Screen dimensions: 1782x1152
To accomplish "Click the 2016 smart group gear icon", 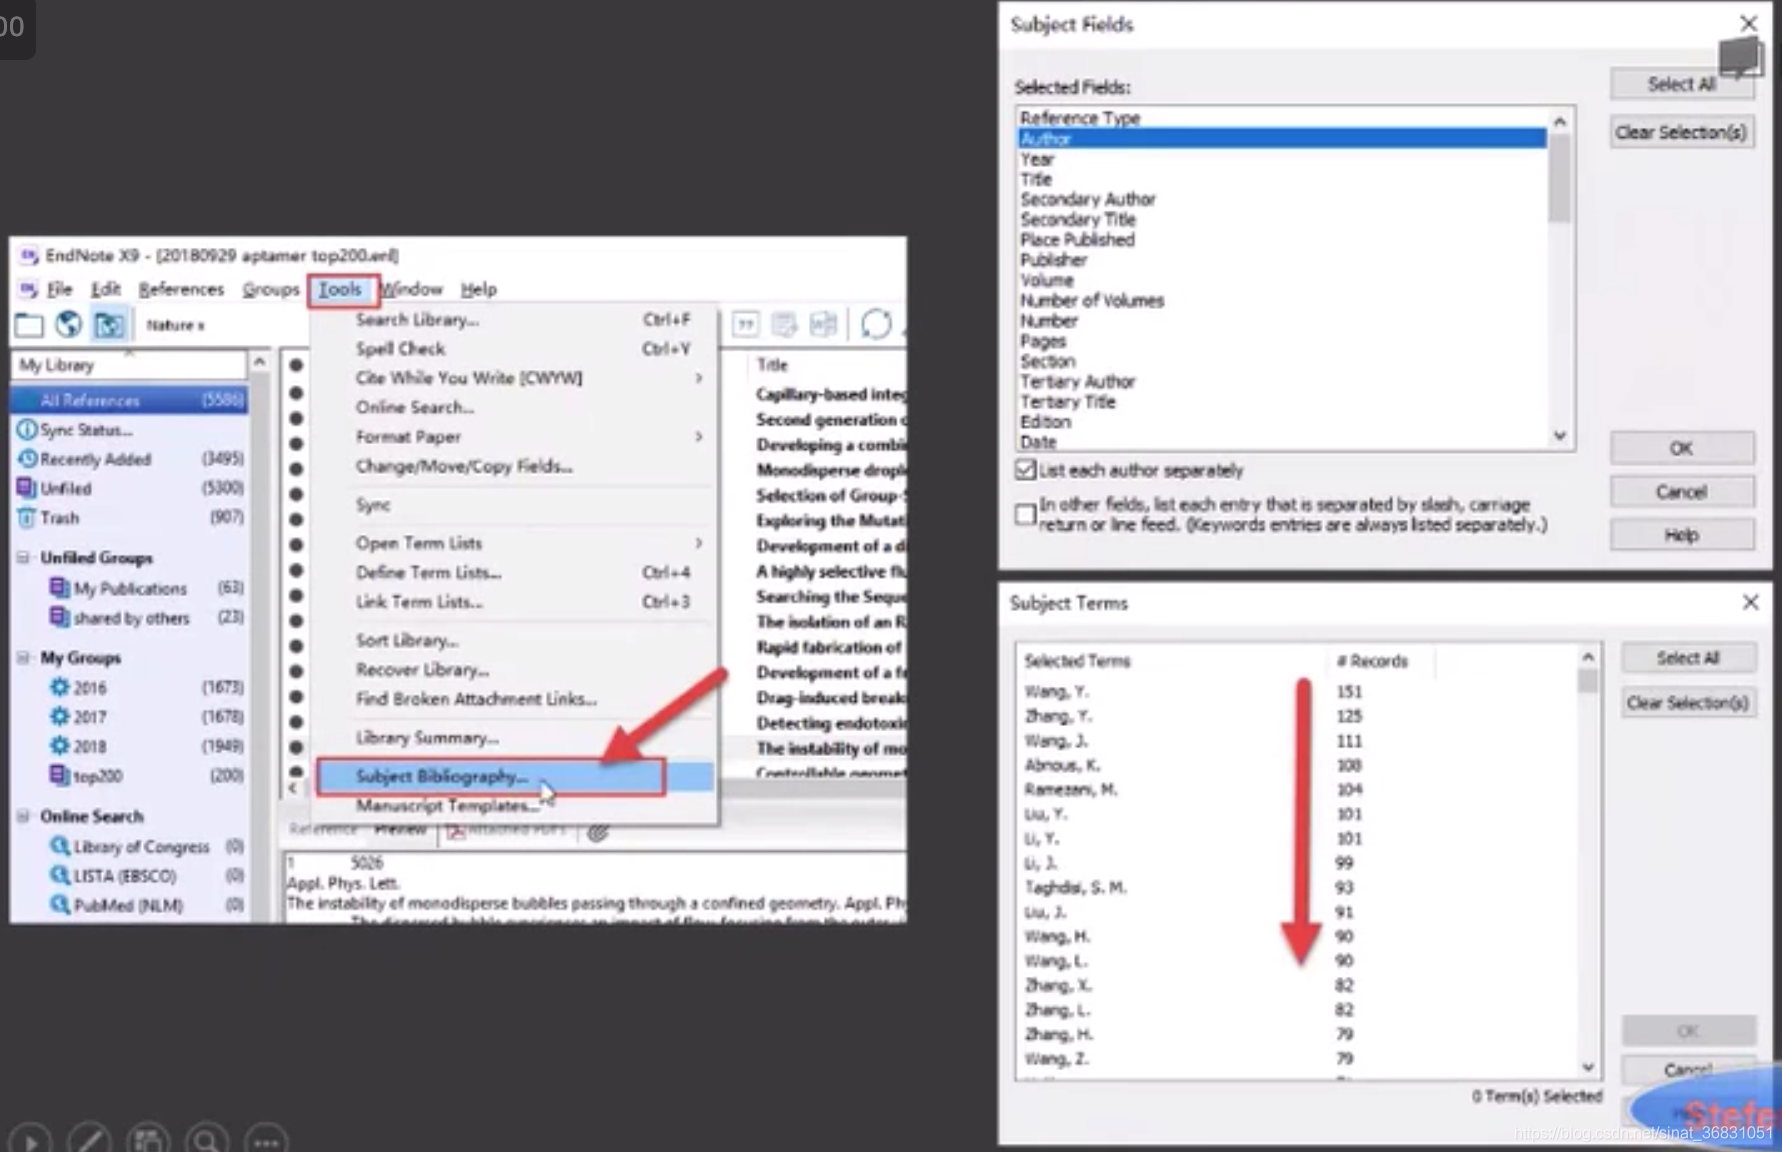I will click(60, 687).
